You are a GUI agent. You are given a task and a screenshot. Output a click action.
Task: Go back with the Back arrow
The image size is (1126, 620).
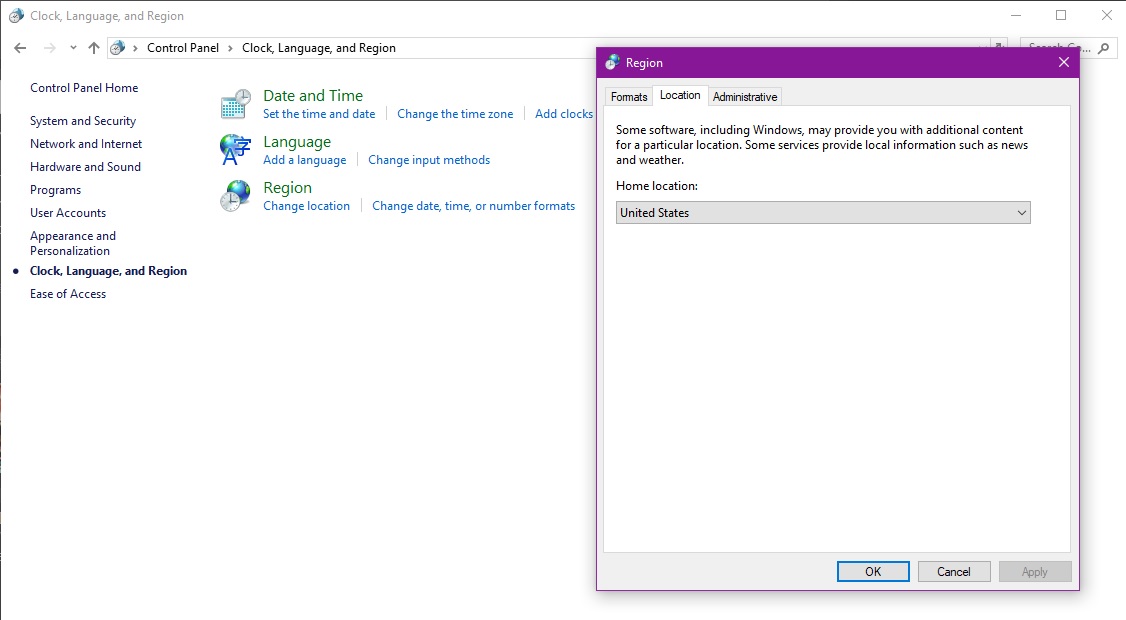tap(20, 48)
